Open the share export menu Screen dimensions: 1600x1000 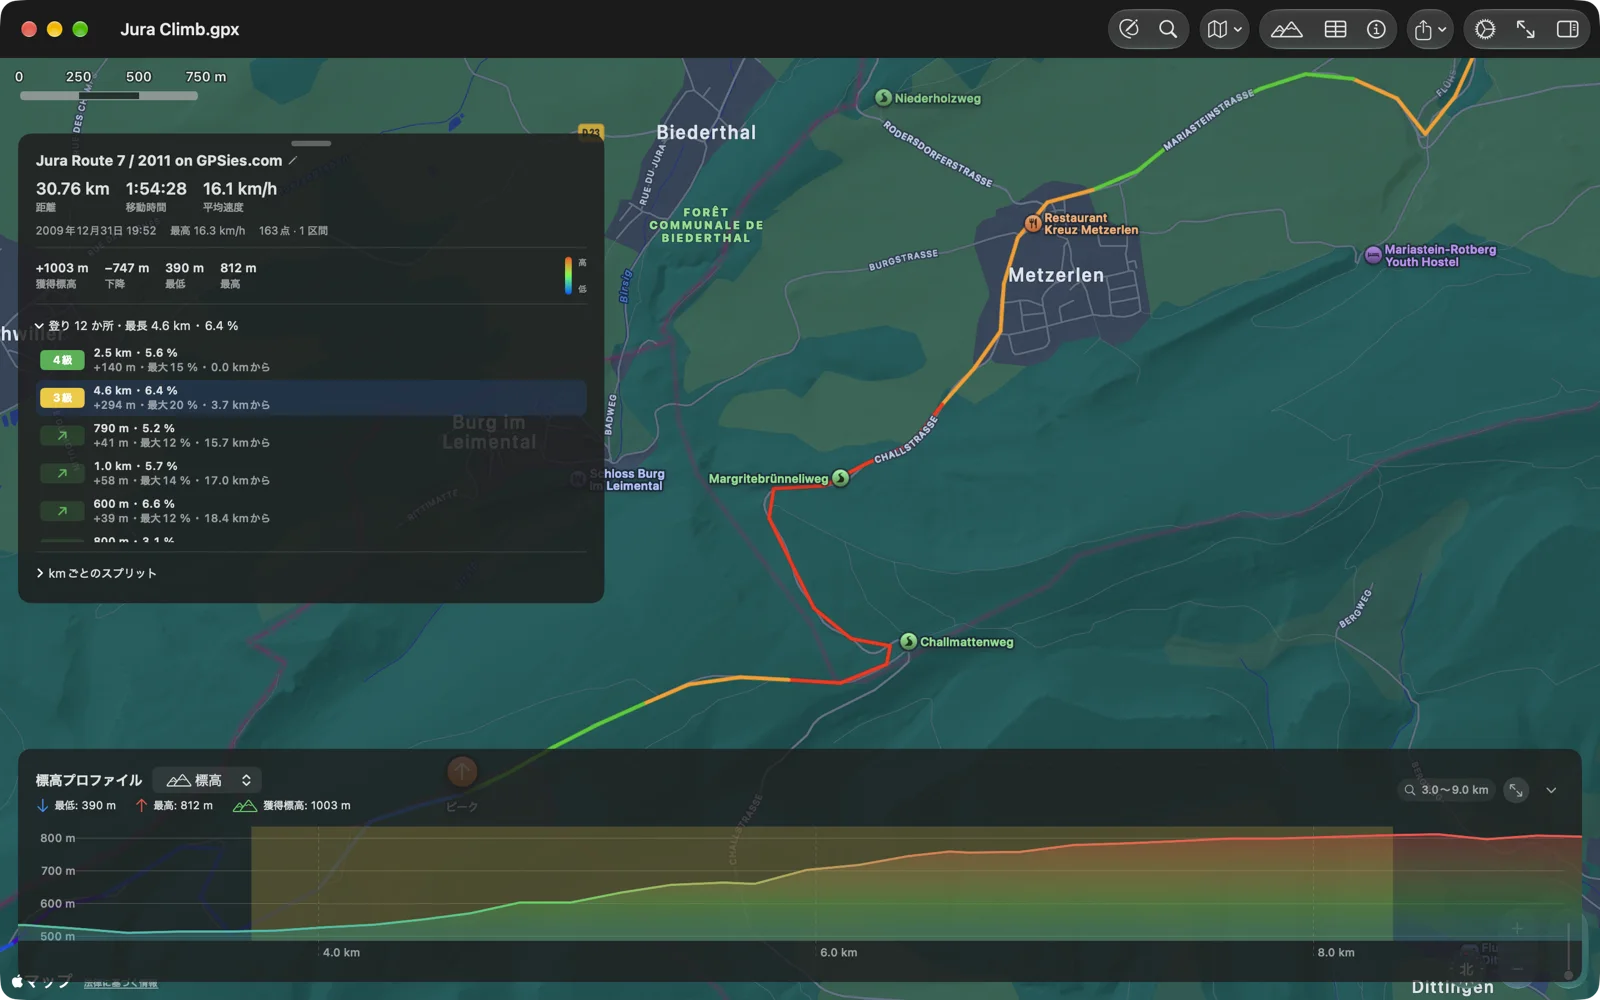[1430, 29]
